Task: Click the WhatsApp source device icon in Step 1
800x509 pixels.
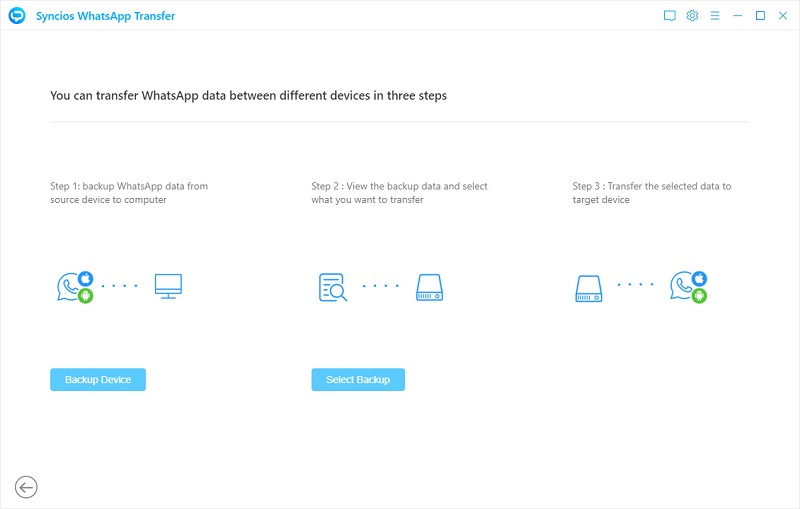Action: [75, 287]
